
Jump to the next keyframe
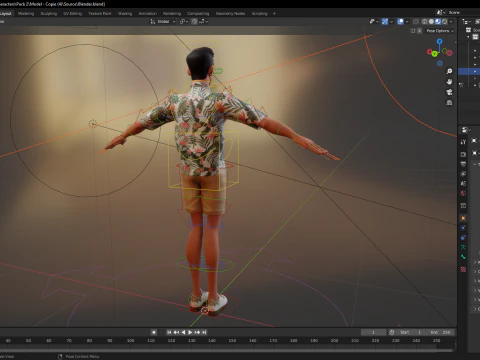pyautogui.click(x=197, y=332)
